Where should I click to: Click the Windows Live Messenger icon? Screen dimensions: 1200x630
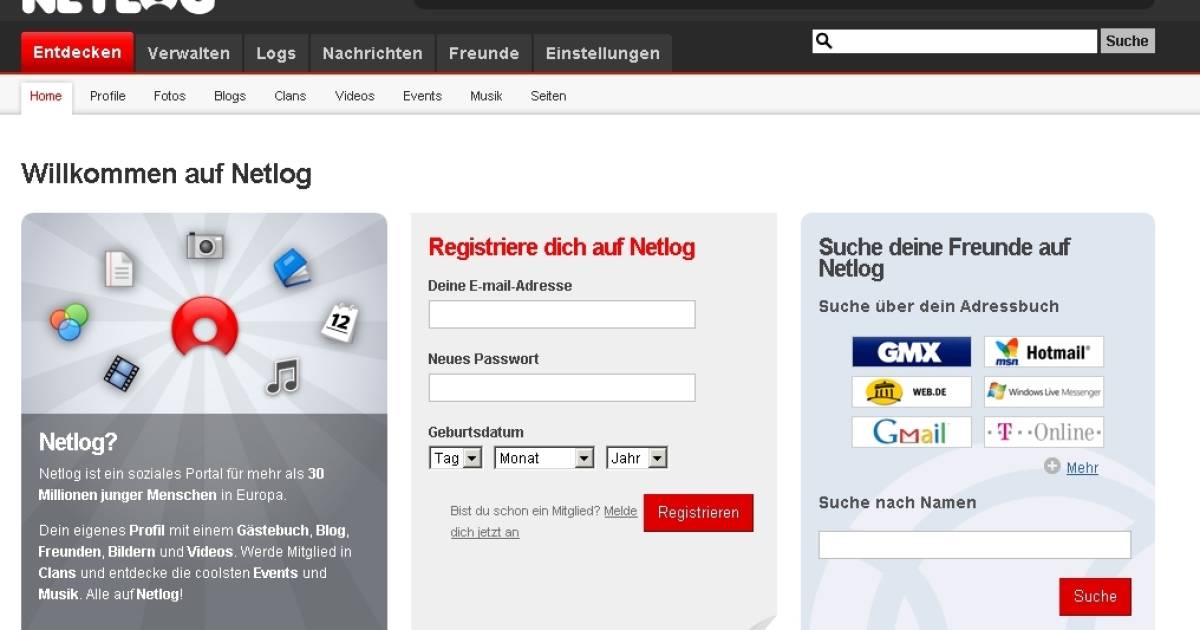pos(1043,391)
